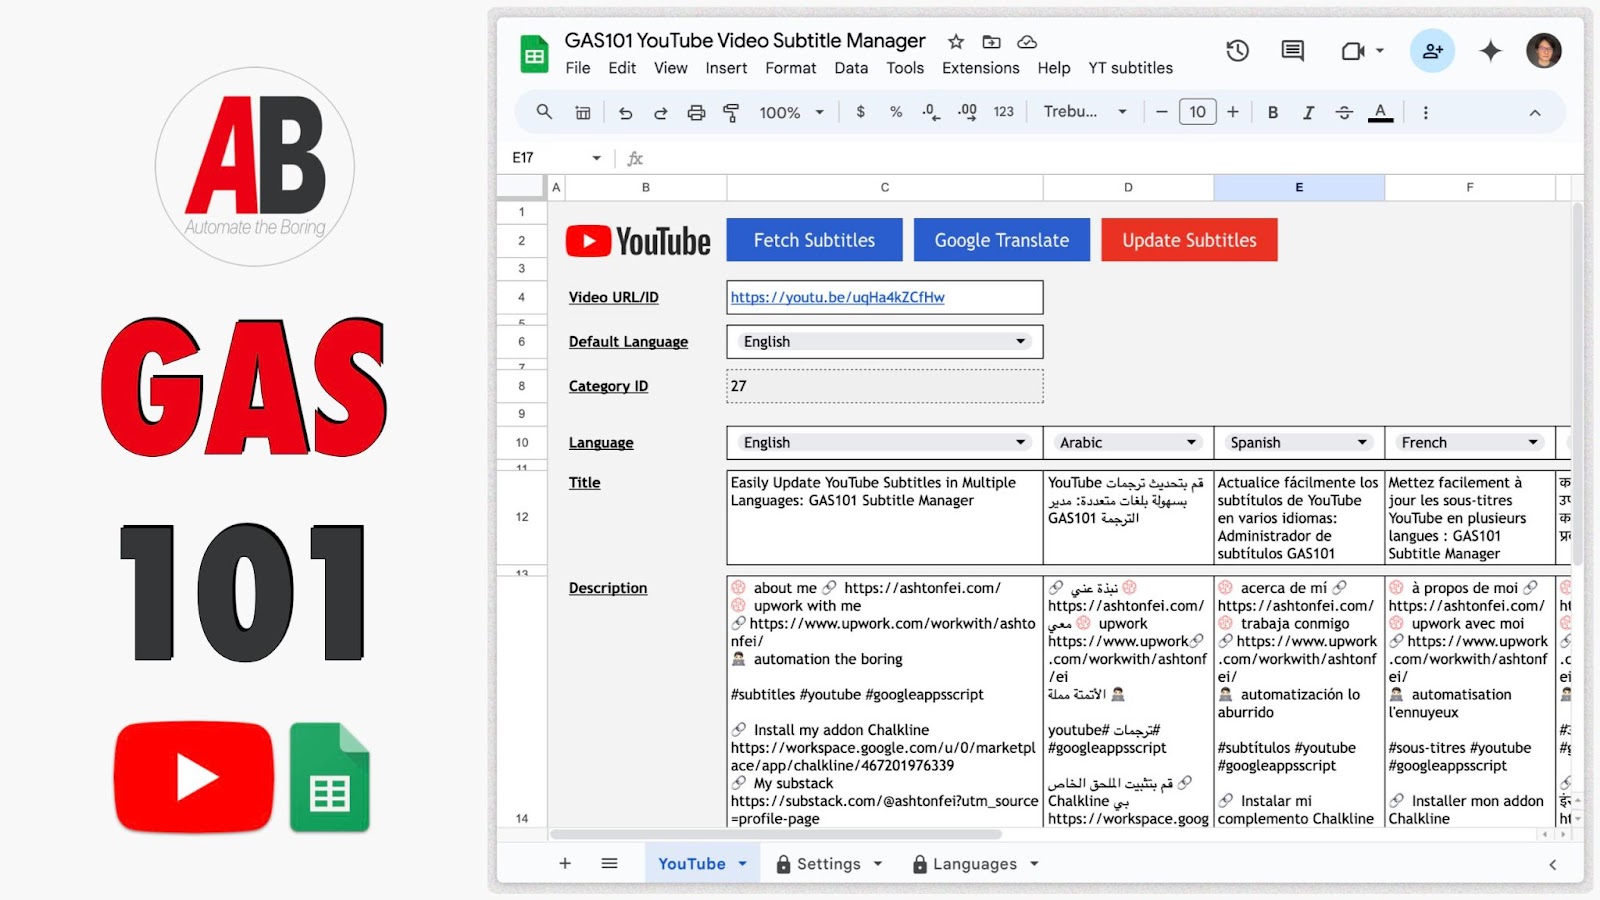Open the text color picker
The height and width of the screenshot is (900, 1600).
[x=1381, y=113]
